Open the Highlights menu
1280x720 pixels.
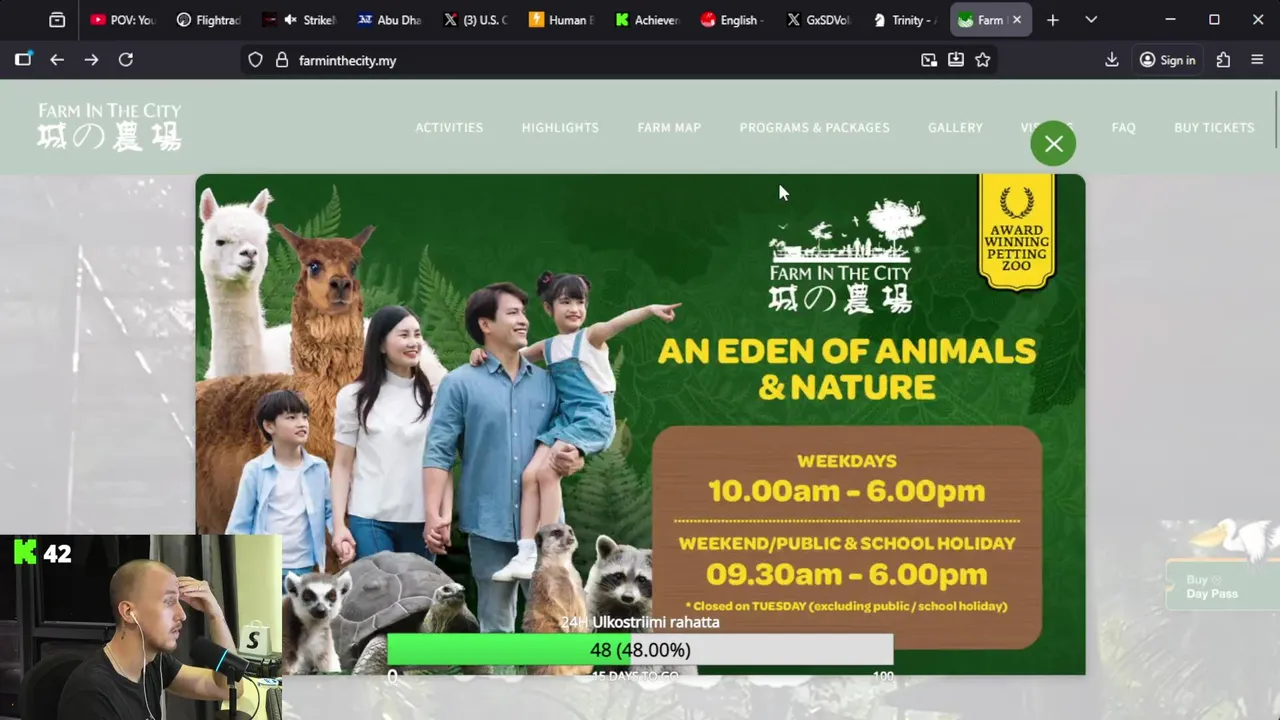[560, 128]
